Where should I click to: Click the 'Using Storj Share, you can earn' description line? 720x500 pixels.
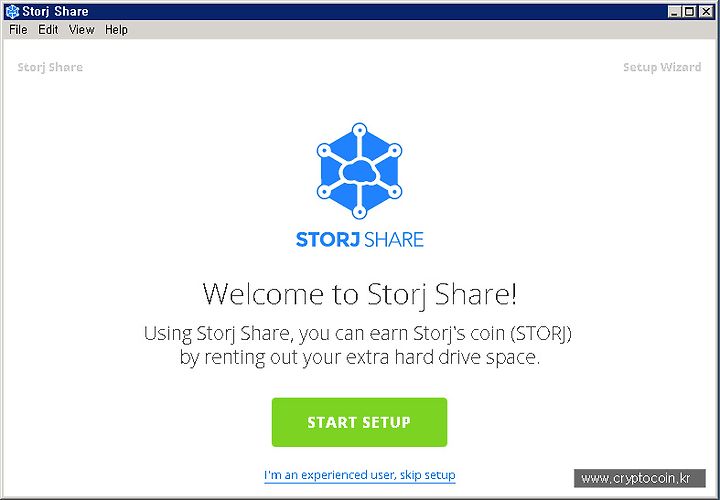point(358,333)
